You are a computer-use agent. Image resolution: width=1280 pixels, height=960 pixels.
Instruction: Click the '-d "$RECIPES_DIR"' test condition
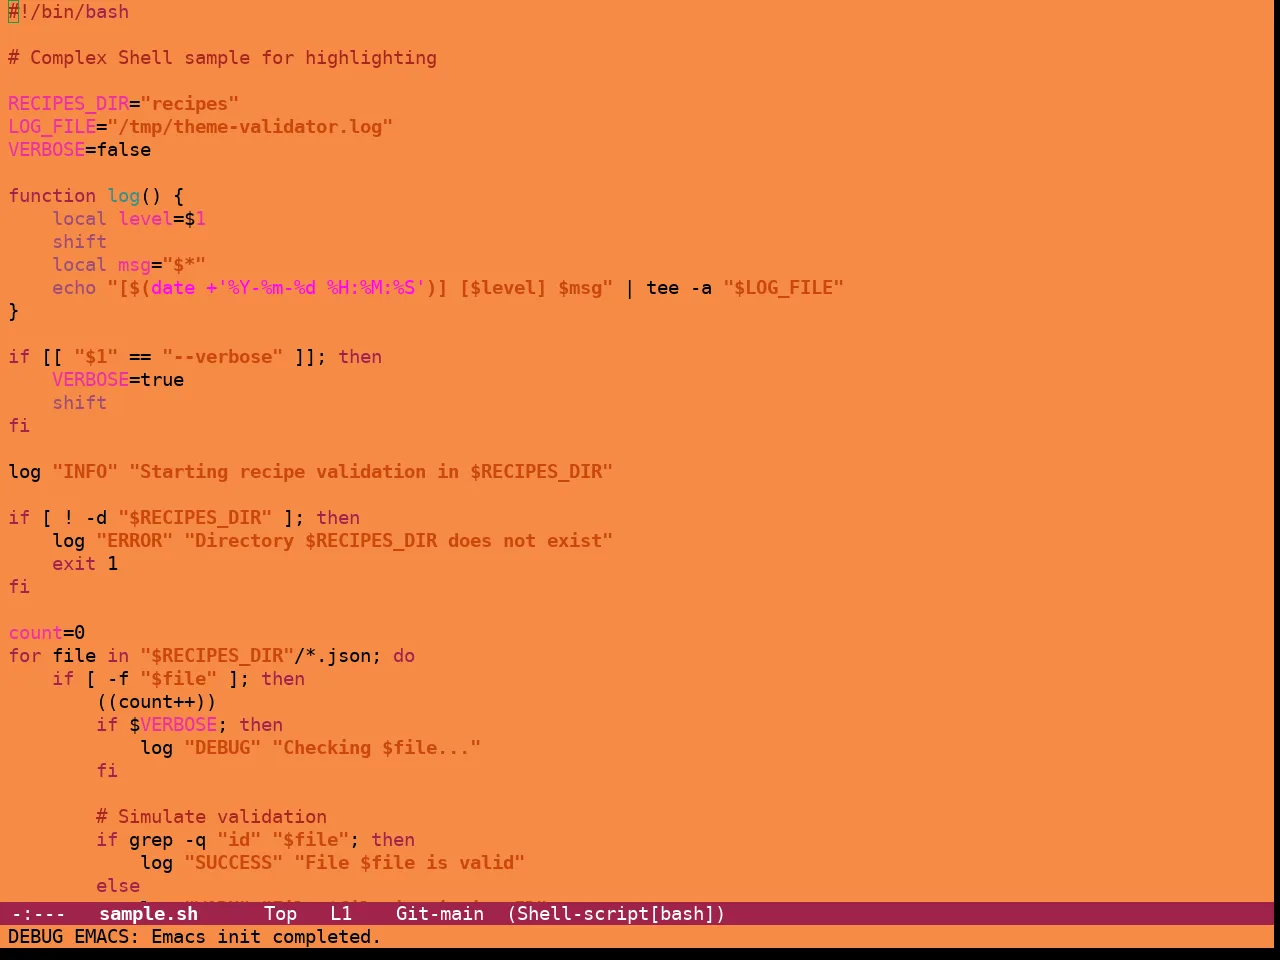(179, 518)
